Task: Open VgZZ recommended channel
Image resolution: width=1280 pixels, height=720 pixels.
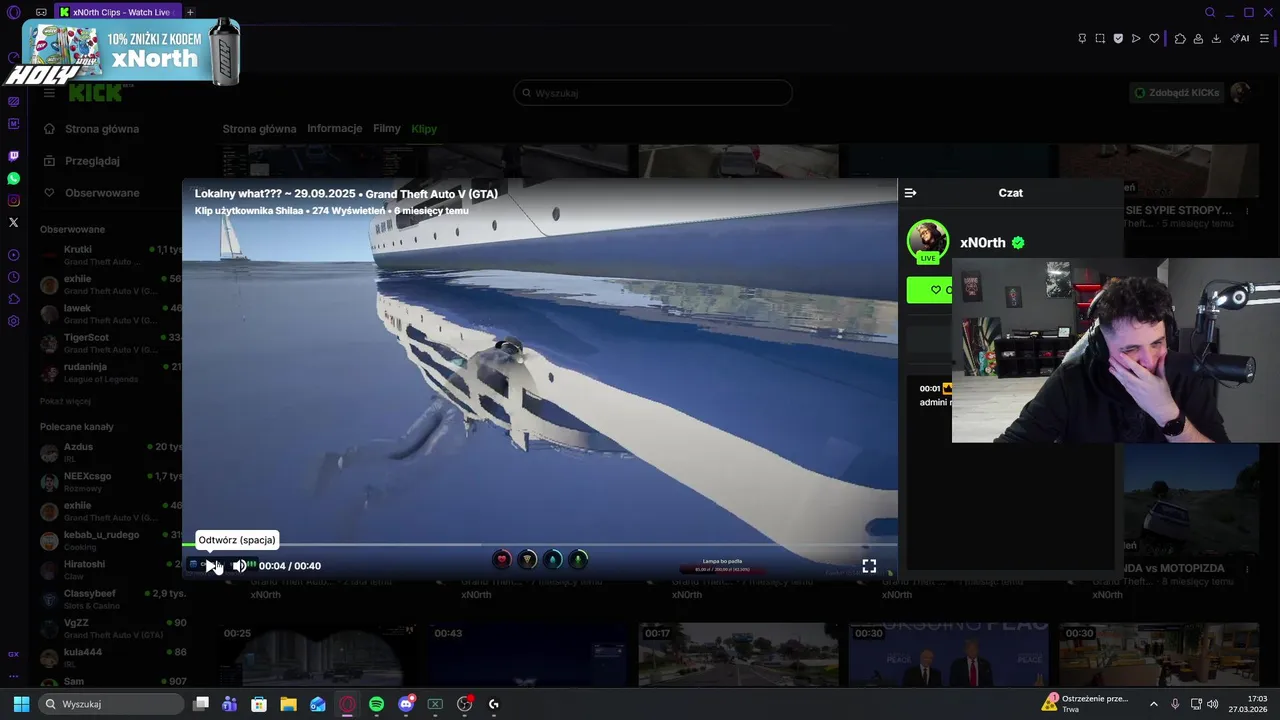Action: pyautogui.click(x=110, y=629)
